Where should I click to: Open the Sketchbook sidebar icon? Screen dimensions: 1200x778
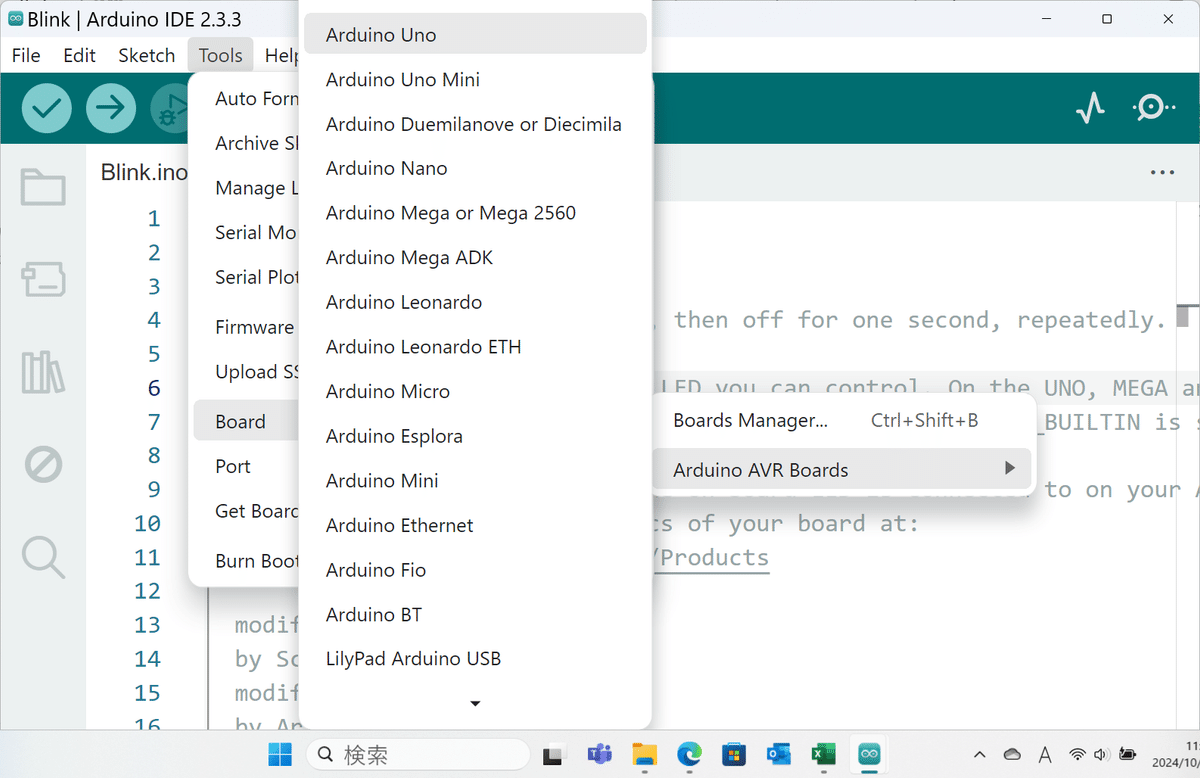tap(42, 186)
